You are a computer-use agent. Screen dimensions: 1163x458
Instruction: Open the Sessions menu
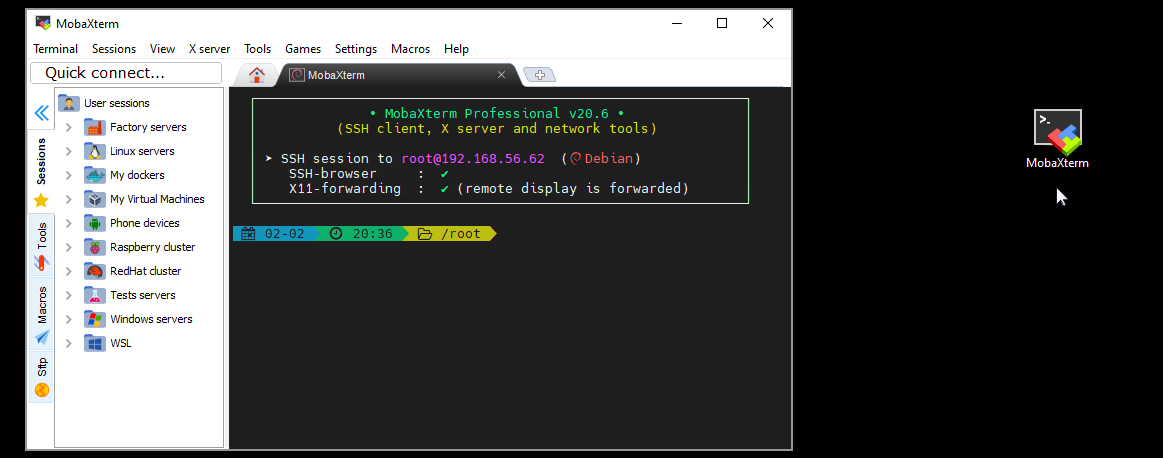pos(114,49)
